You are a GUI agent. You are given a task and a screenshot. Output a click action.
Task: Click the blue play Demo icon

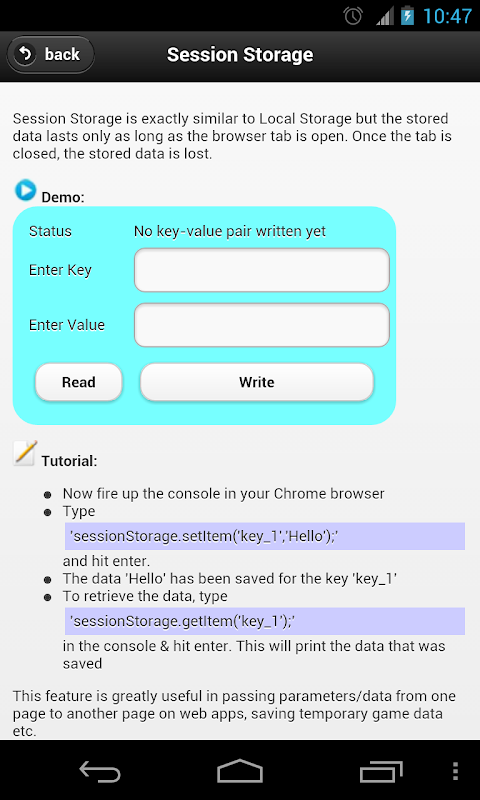pyautogui.click(x=25, y=190)
